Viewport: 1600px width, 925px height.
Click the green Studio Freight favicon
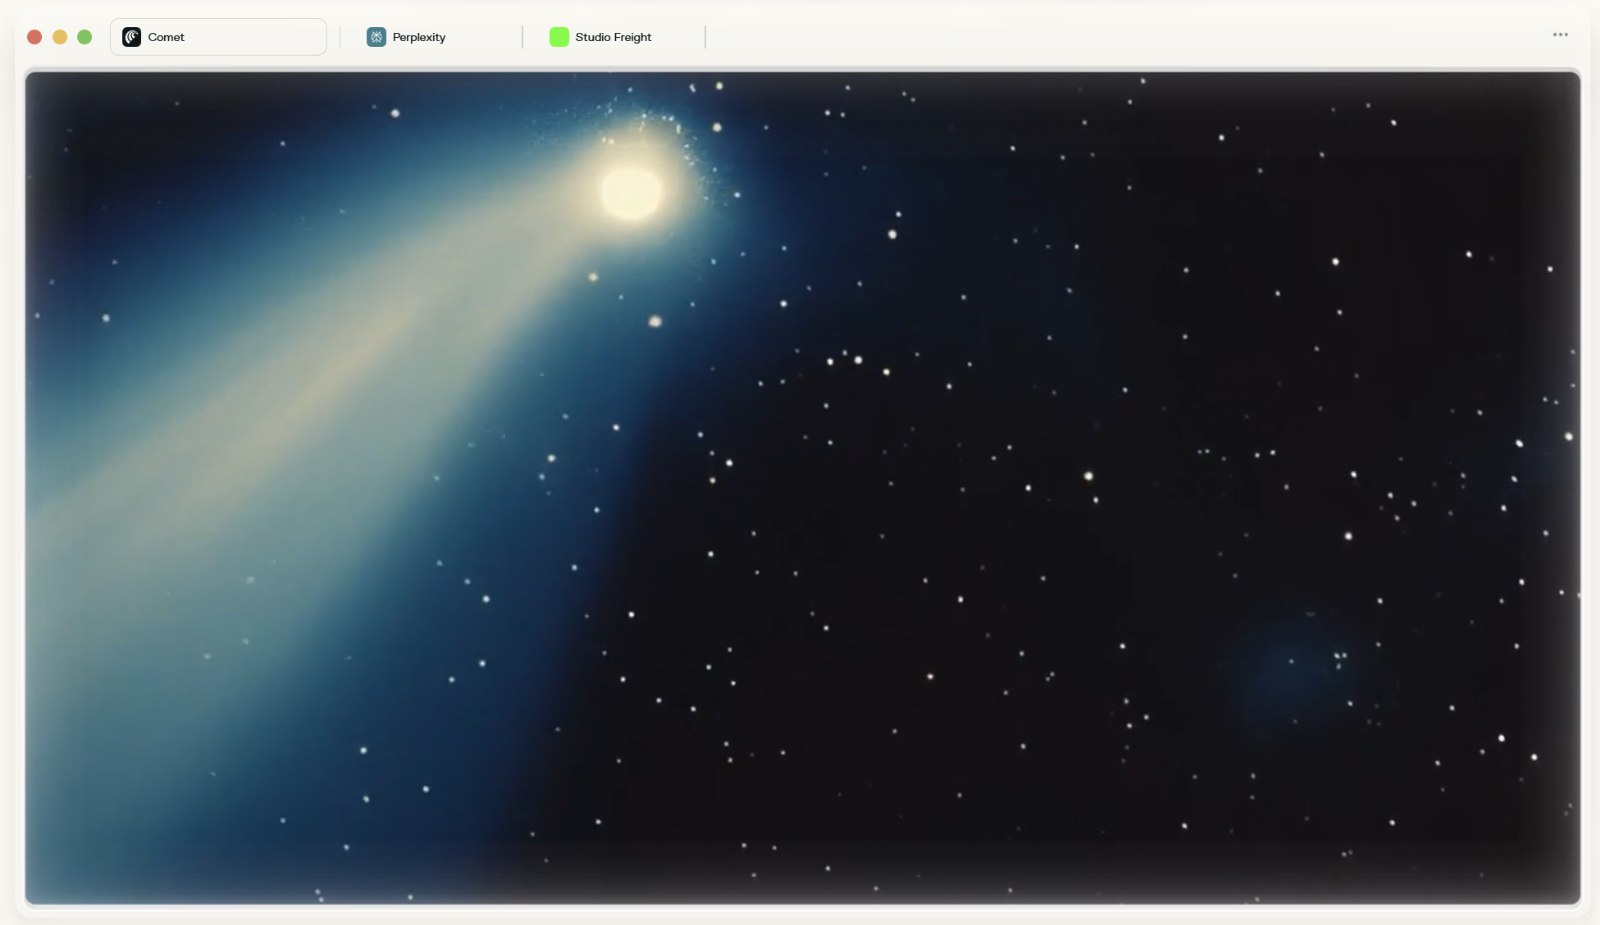[559, 37]
